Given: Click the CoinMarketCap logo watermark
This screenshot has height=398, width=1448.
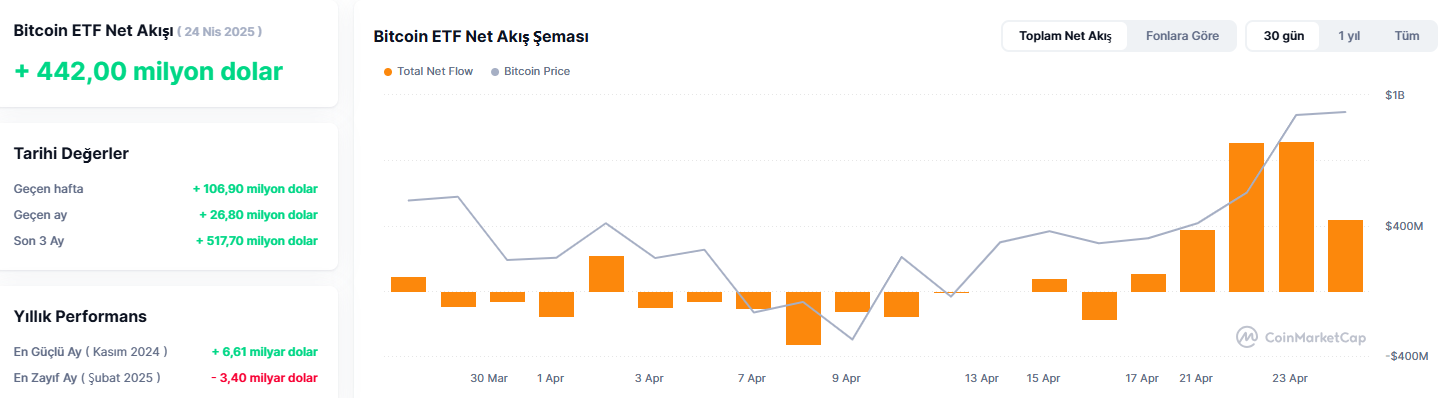Looking at the screenshot, I should (x=1300, y=338).
